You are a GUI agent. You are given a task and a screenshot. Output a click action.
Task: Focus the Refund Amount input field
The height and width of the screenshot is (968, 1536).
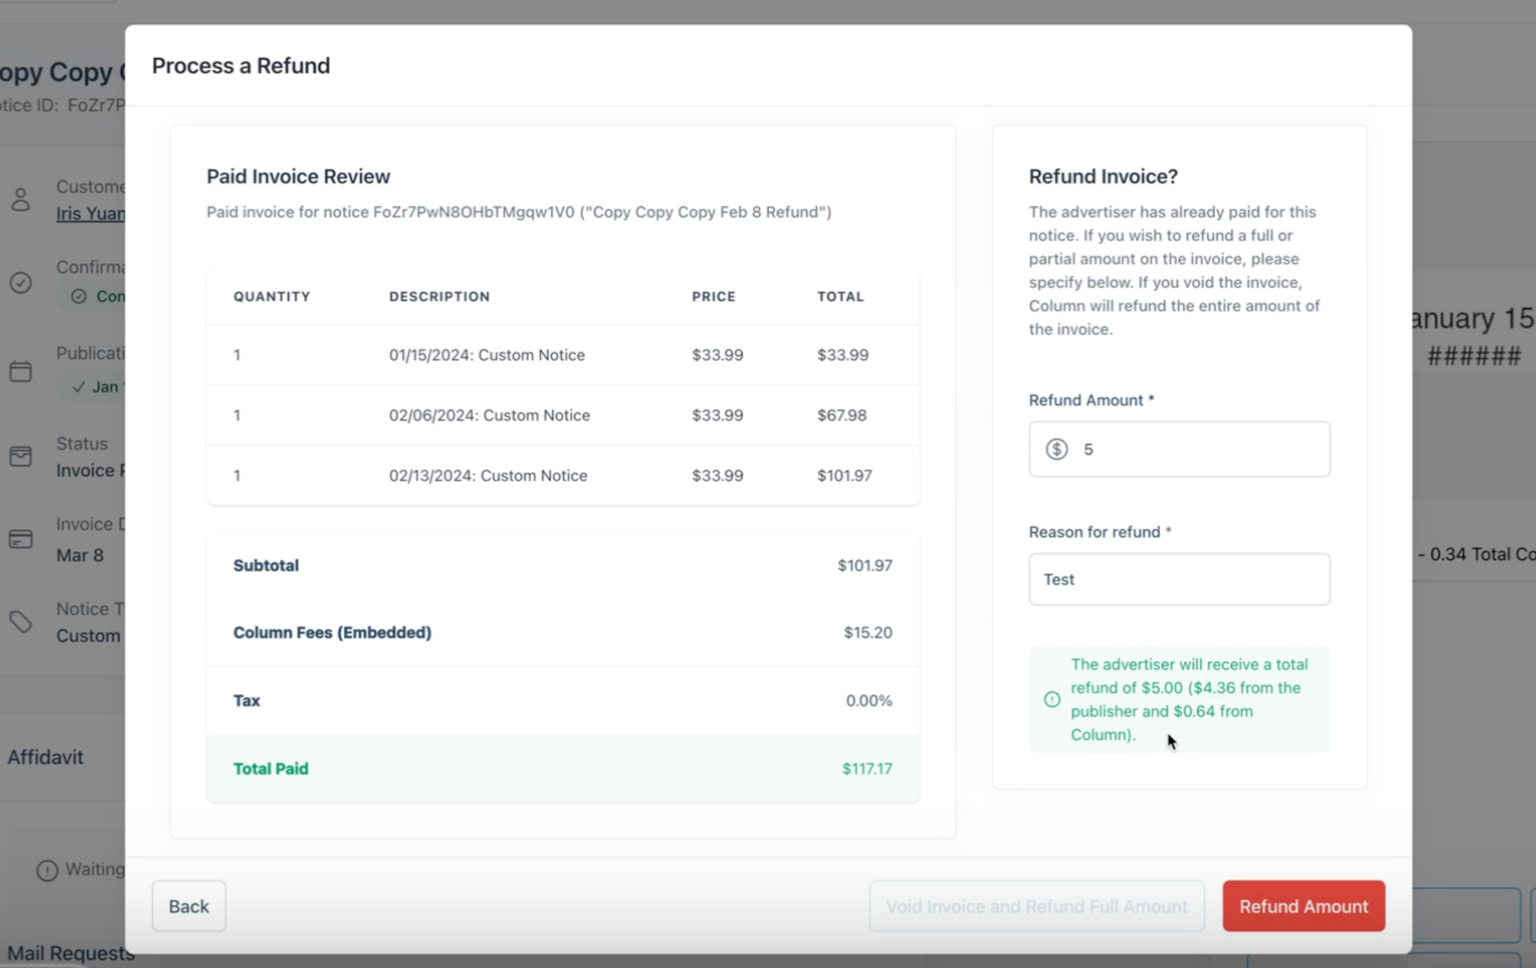point(1200,449)
